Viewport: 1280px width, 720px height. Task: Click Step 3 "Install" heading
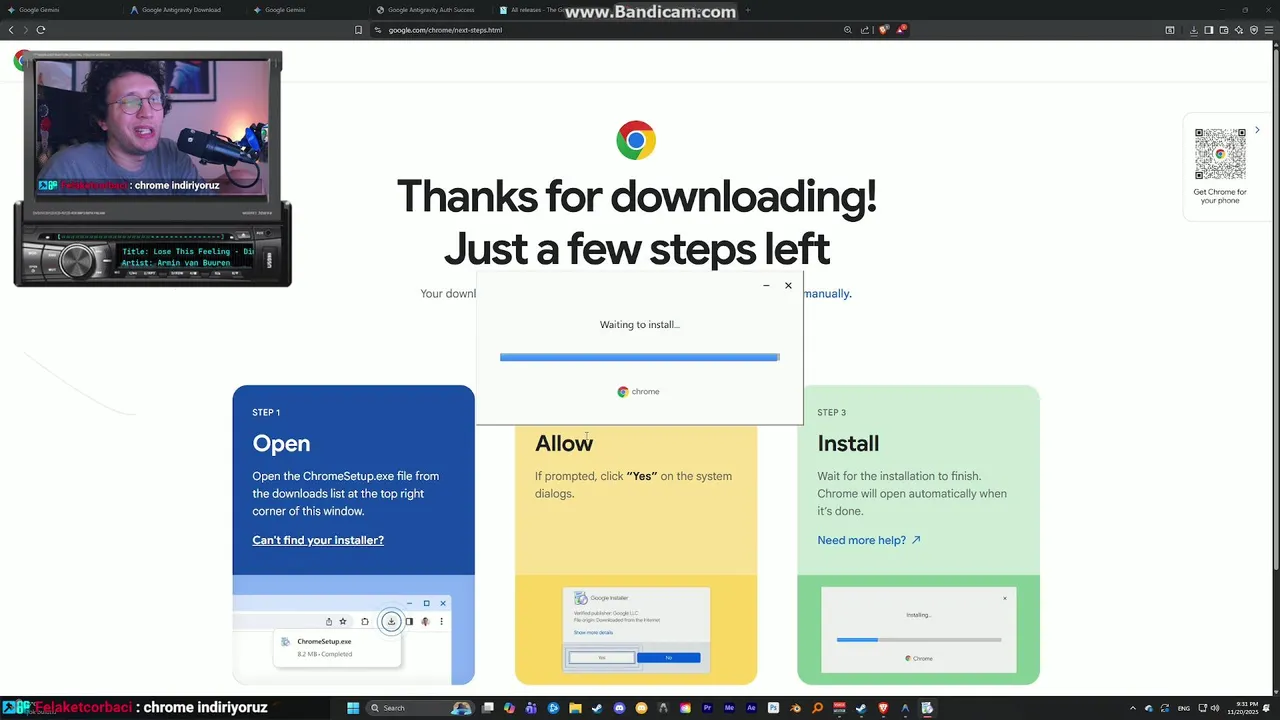click(848, 443)
